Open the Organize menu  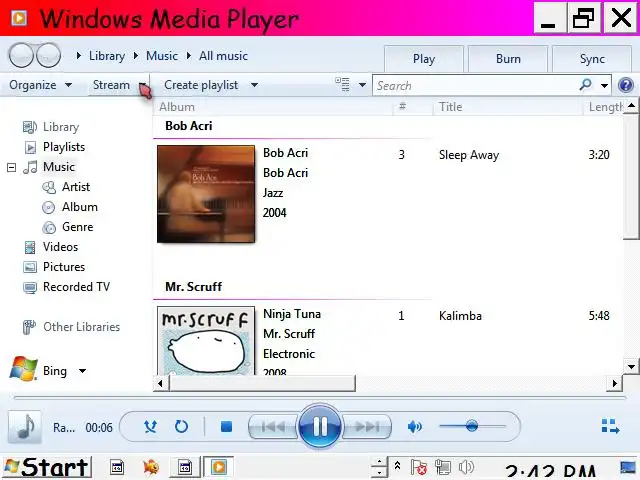tap(40, 85)
